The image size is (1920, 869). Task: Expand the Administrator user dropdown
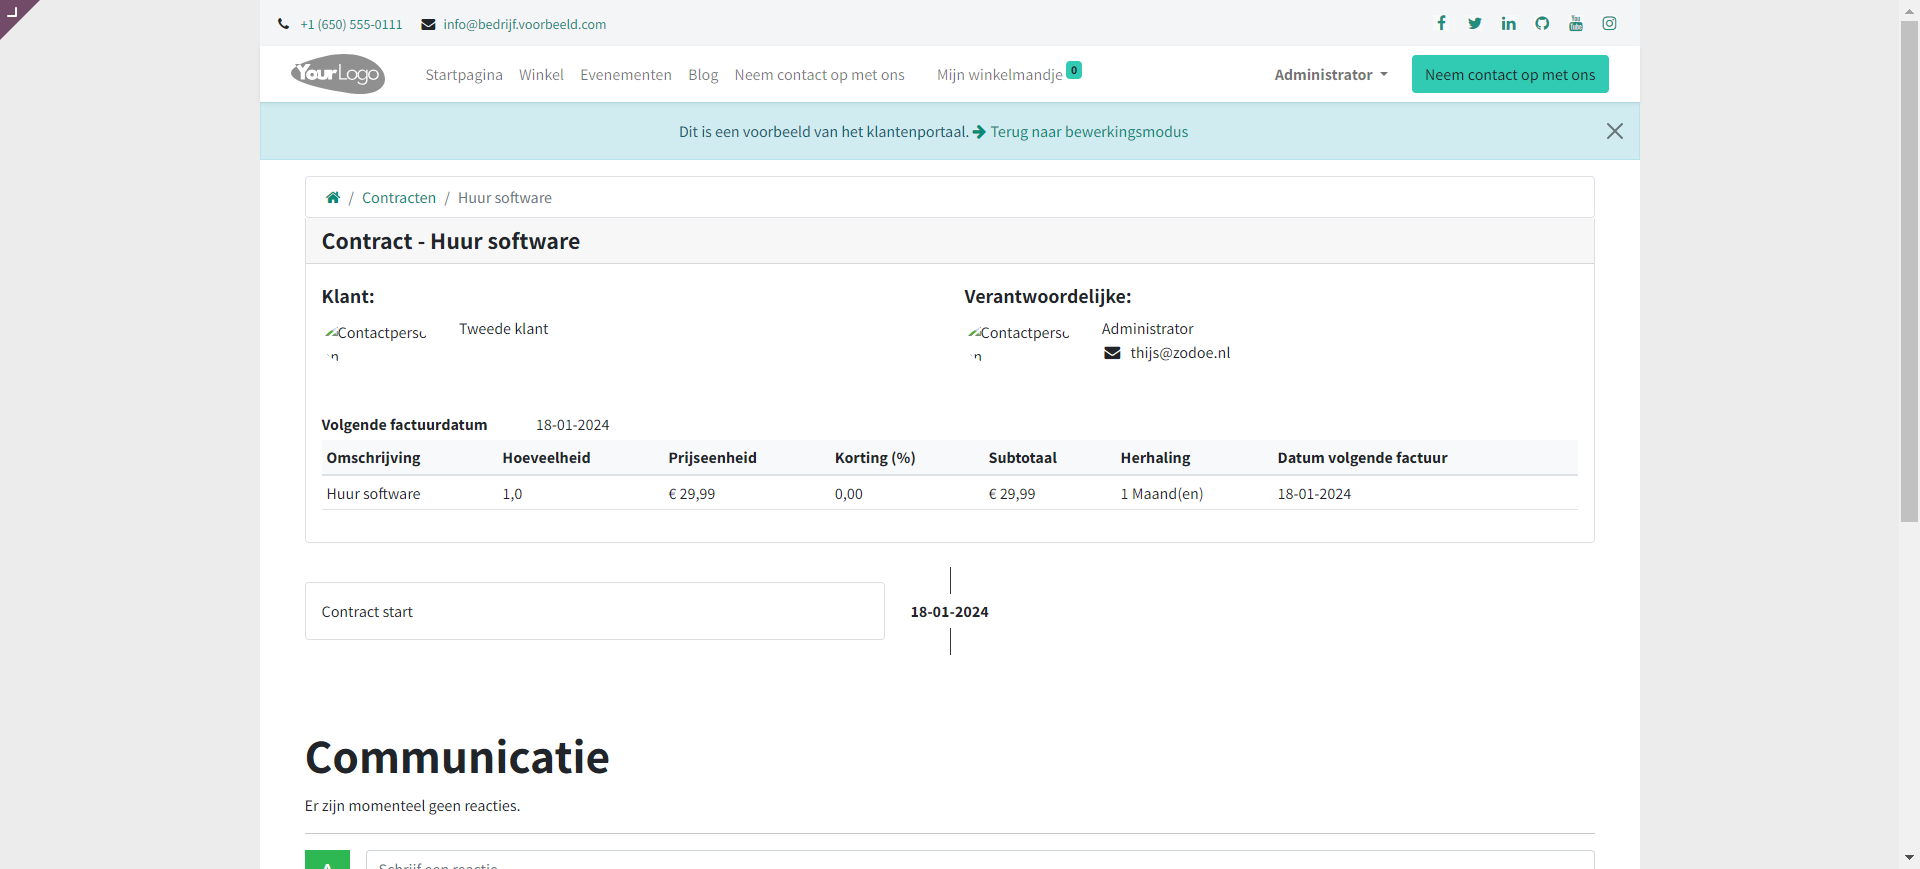tap(1330, 75)
